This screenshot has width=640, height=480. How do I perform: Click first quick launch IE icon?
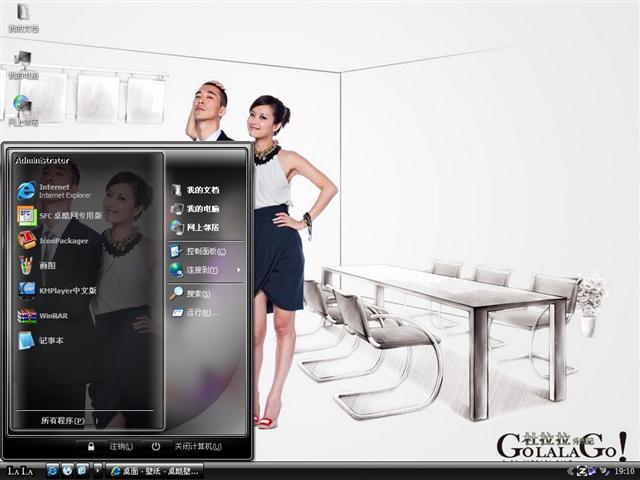(x=52, y=471)
